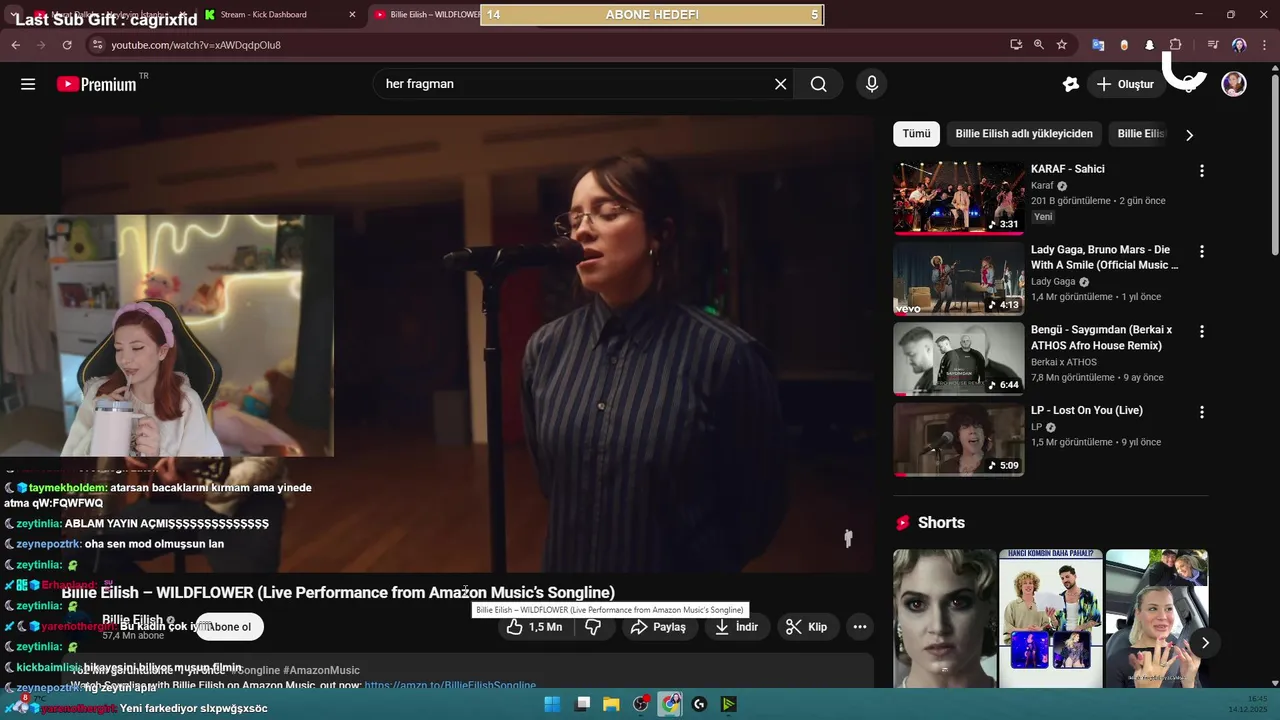Open LP - Lost On You (Live) thumbnail

[x=958, y=440]
